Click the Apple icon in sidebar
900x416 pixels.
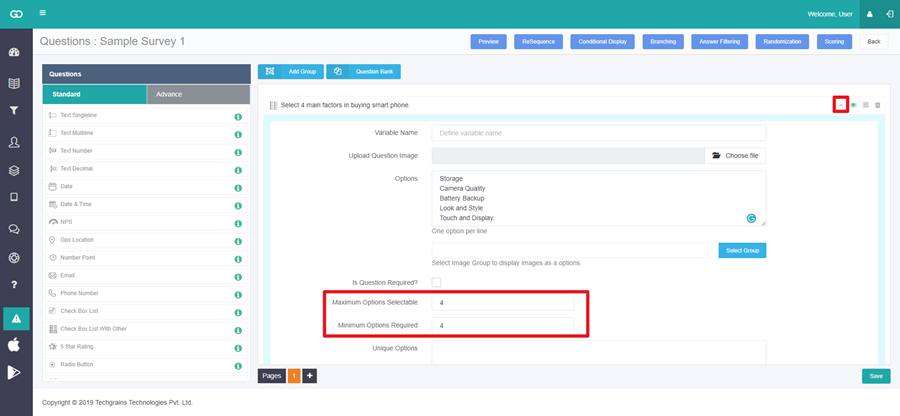pos(14,345)
